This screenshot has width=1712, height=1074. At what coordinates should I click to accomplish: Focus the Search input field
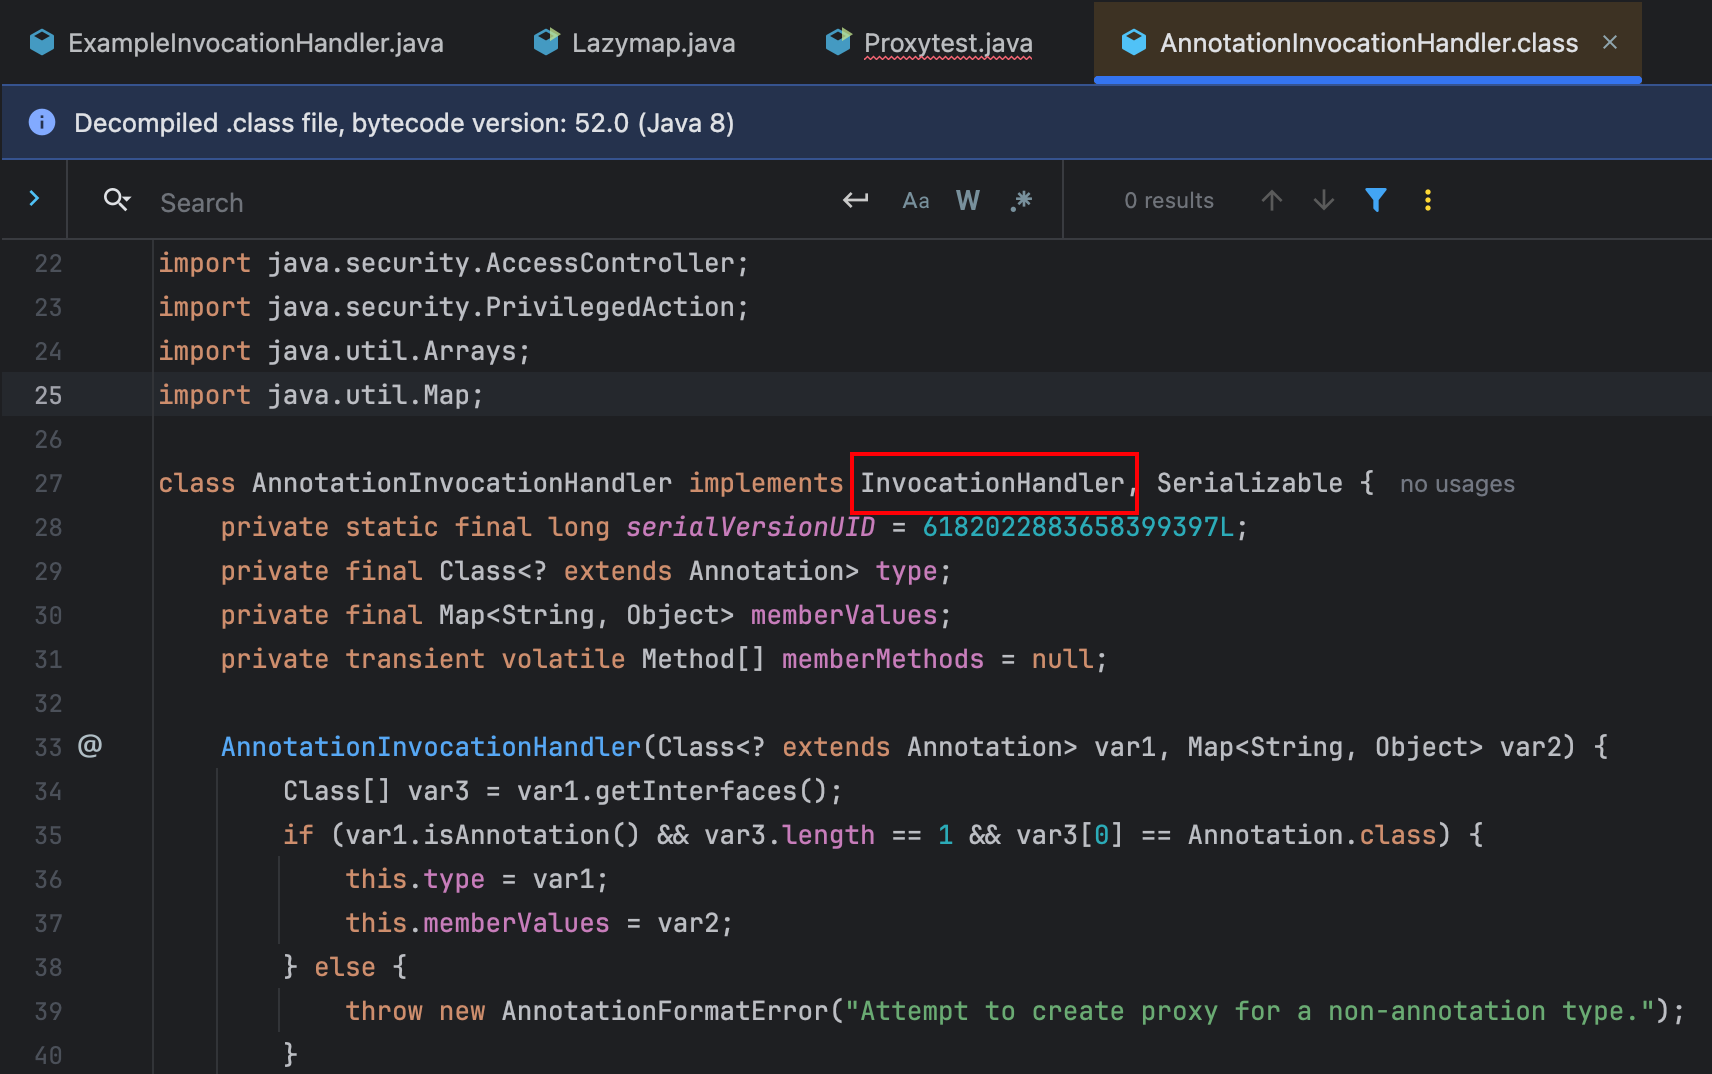[x=490, y=202]
